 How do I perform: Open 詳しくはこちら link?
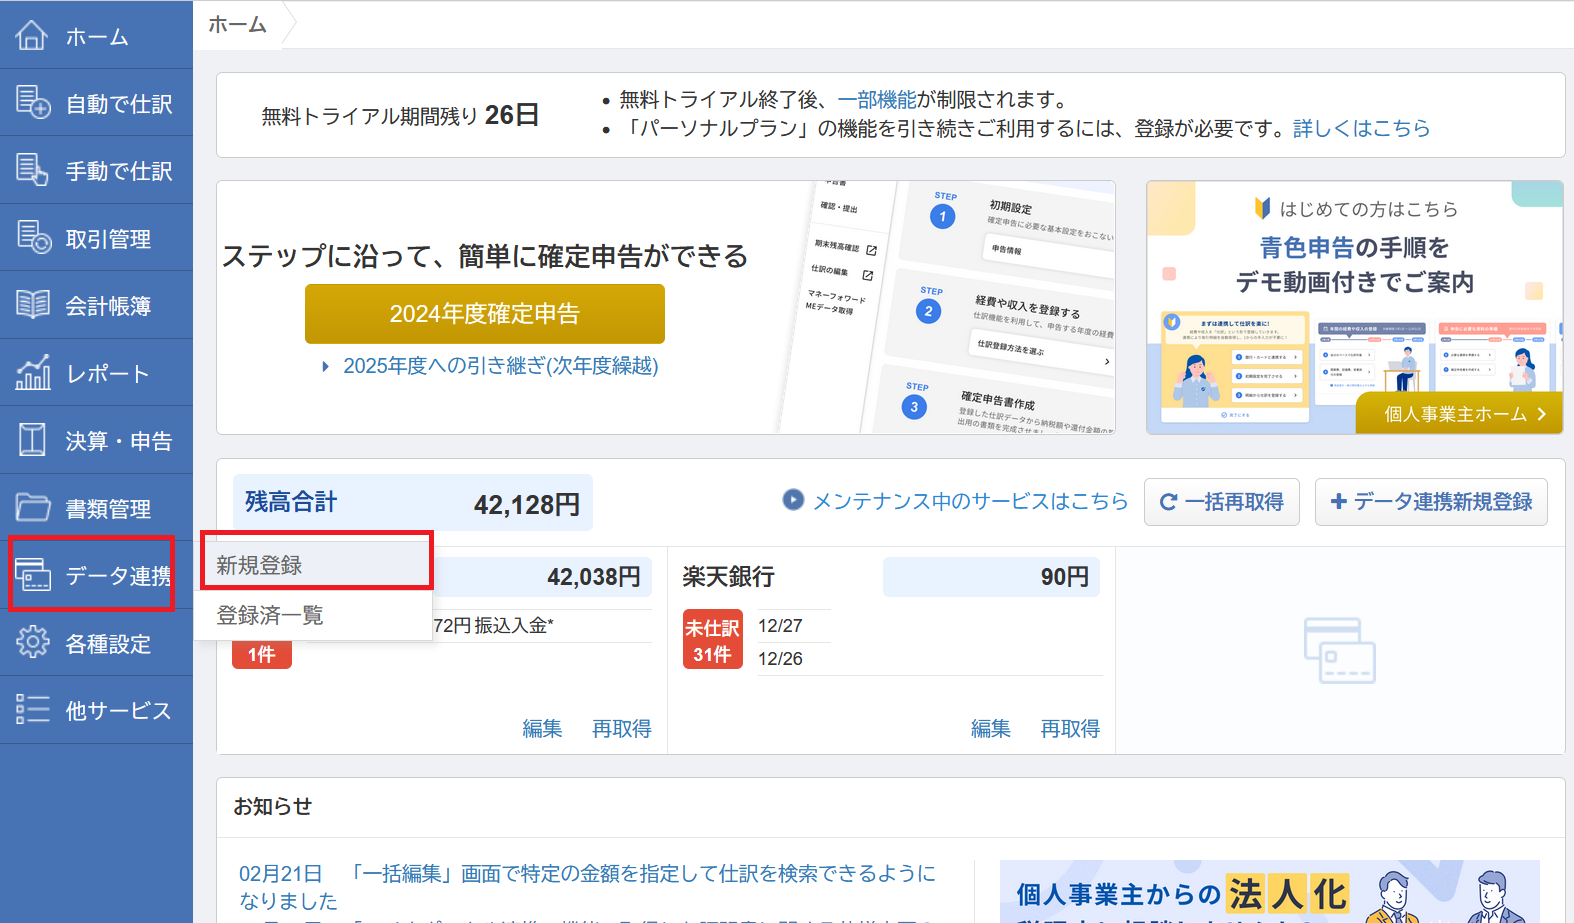click(1361, 128)
